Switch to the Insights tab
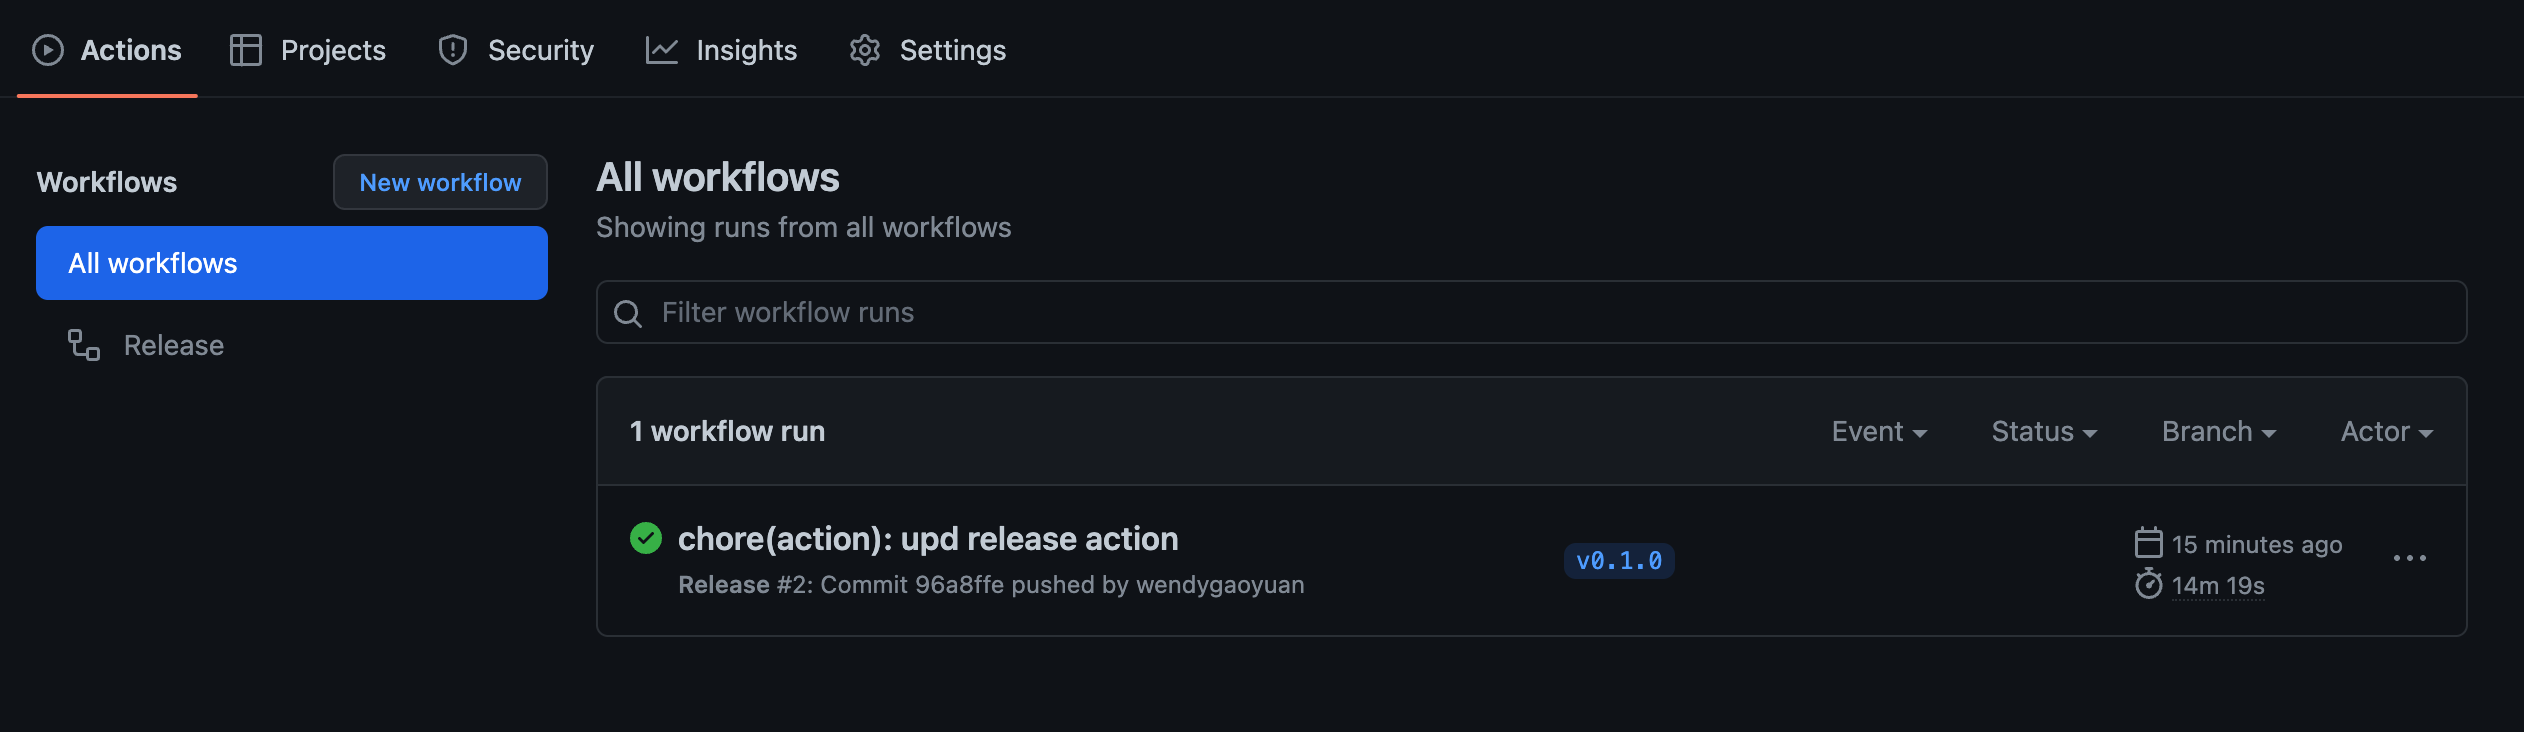 coord(745,50)
